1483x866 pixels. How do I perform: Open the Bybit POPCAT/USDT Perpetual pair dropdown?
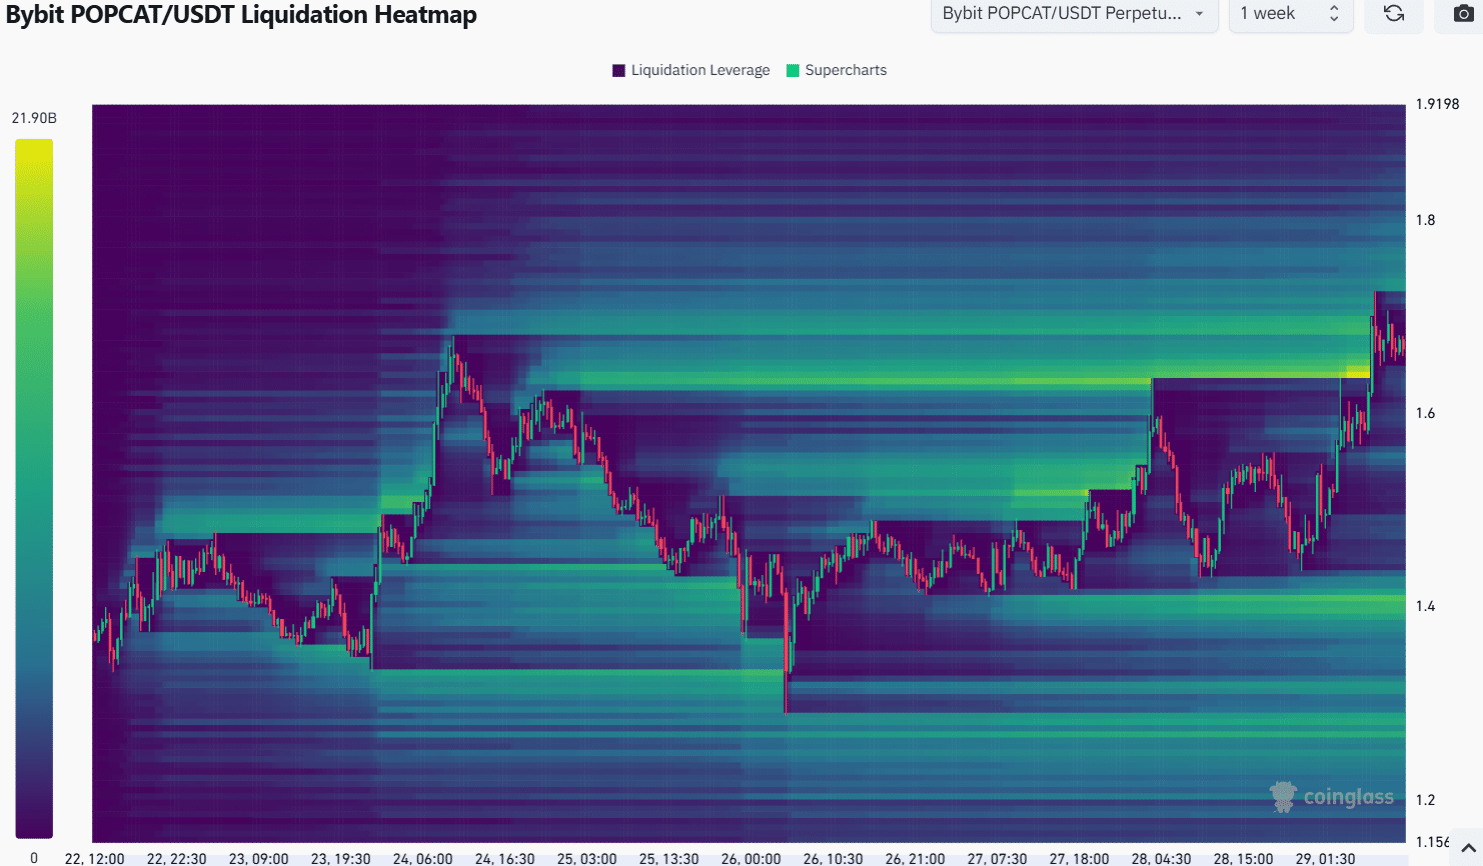1074,14
